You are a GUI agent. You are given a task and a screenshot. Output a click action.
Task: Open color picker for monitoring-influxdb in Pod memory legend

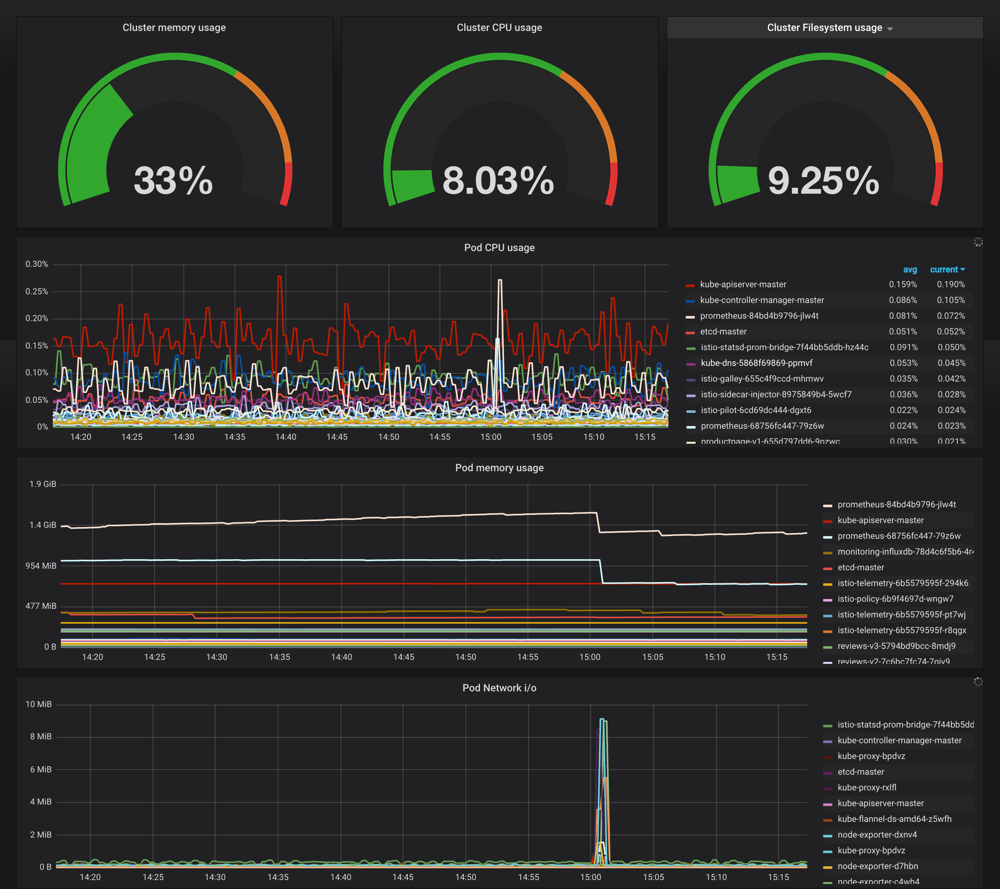click(x=828, y=552)
